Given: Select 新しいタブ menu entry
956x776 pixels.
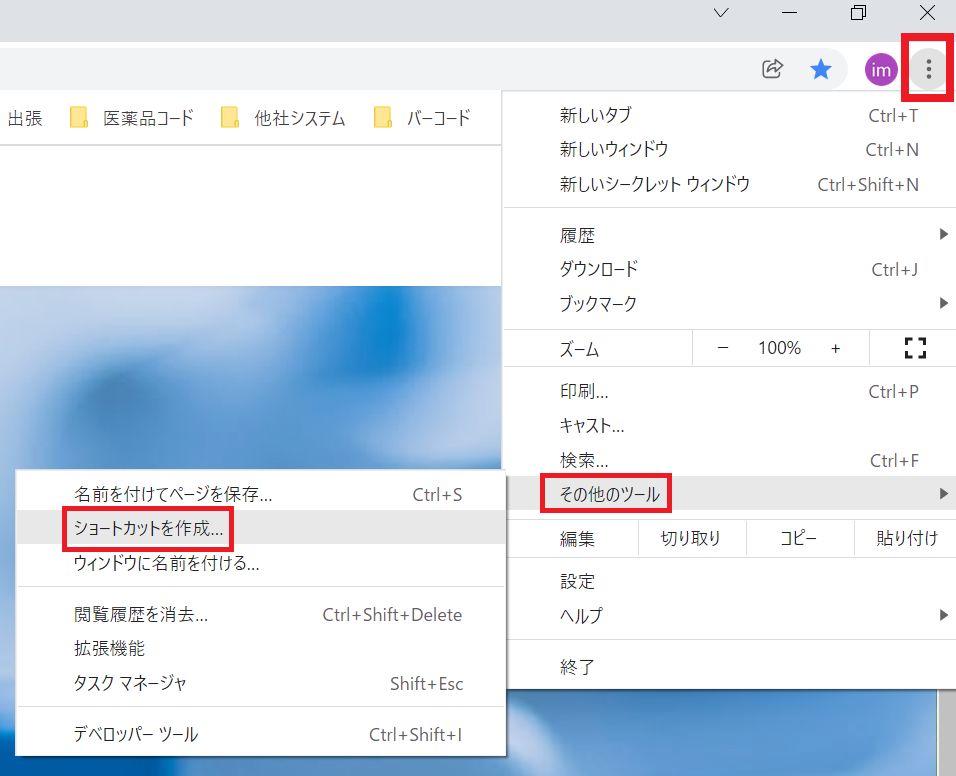Looking at the screenshot, I should click(730, 115).
